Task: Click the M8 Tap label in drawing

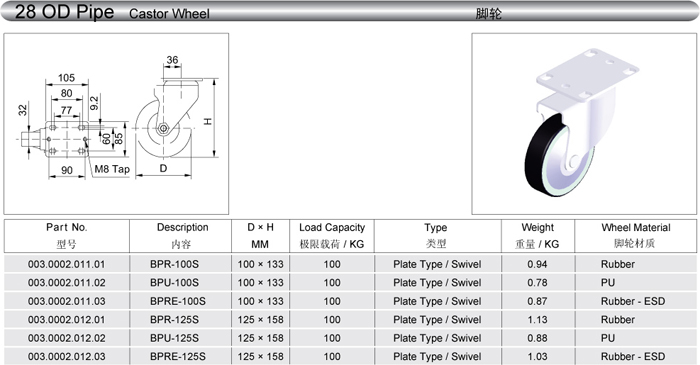Action: coord(112,169)
